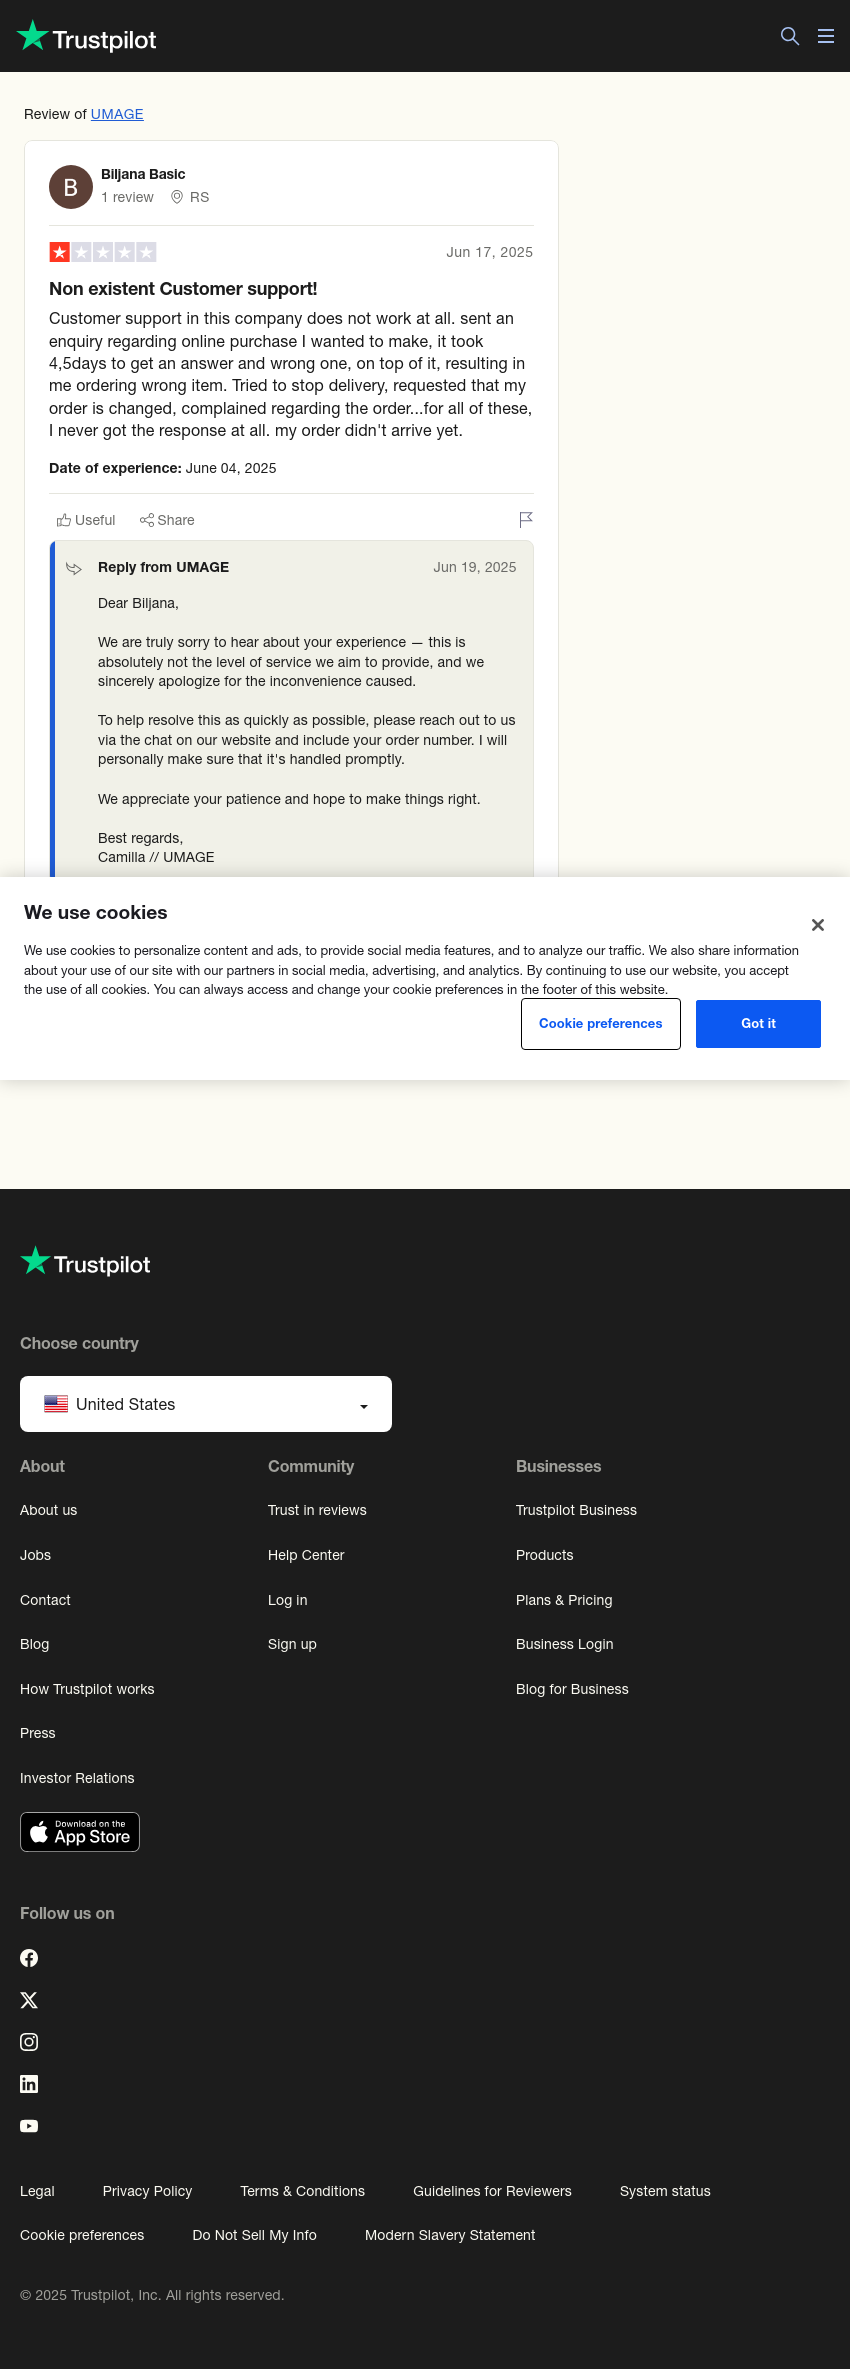The width and height of the screenshot is (850, 2369).
Task: Click the Trustpilot logo in top header
Action: click(87, 37)
